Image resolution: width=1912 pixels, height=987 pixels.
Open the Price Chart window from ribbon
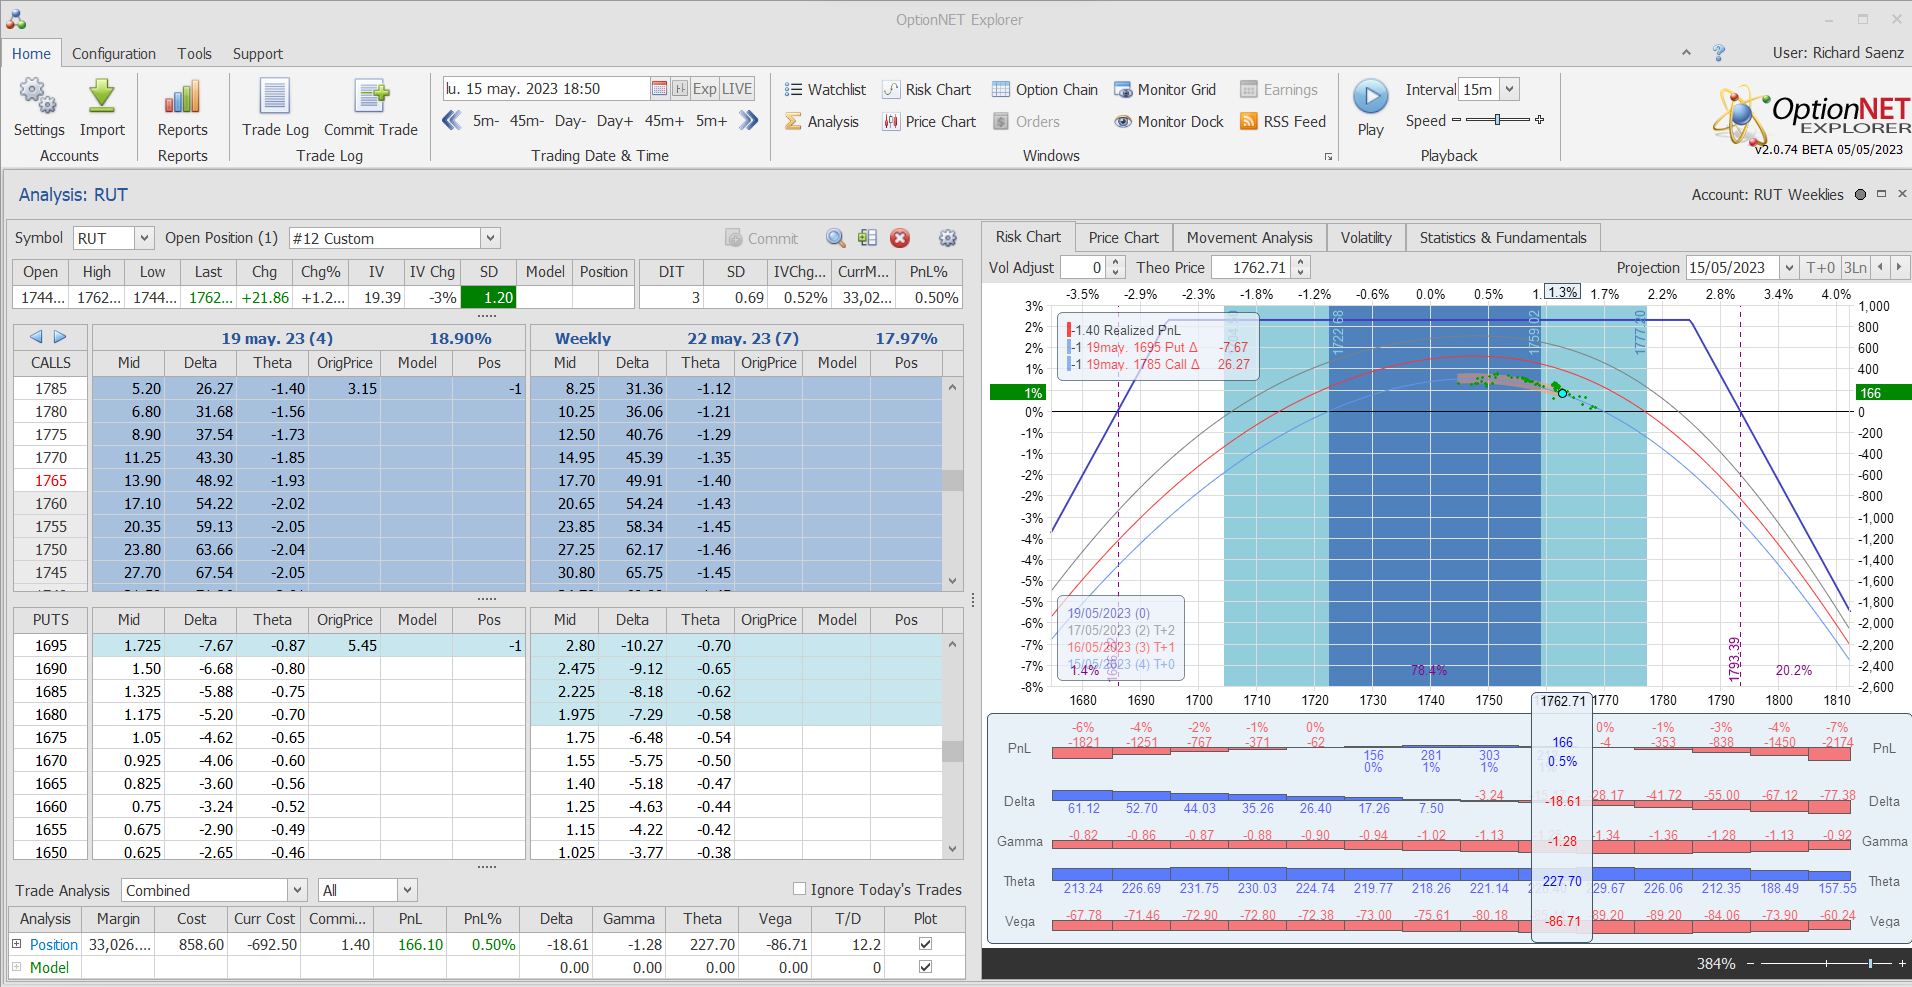pos(929,121)
